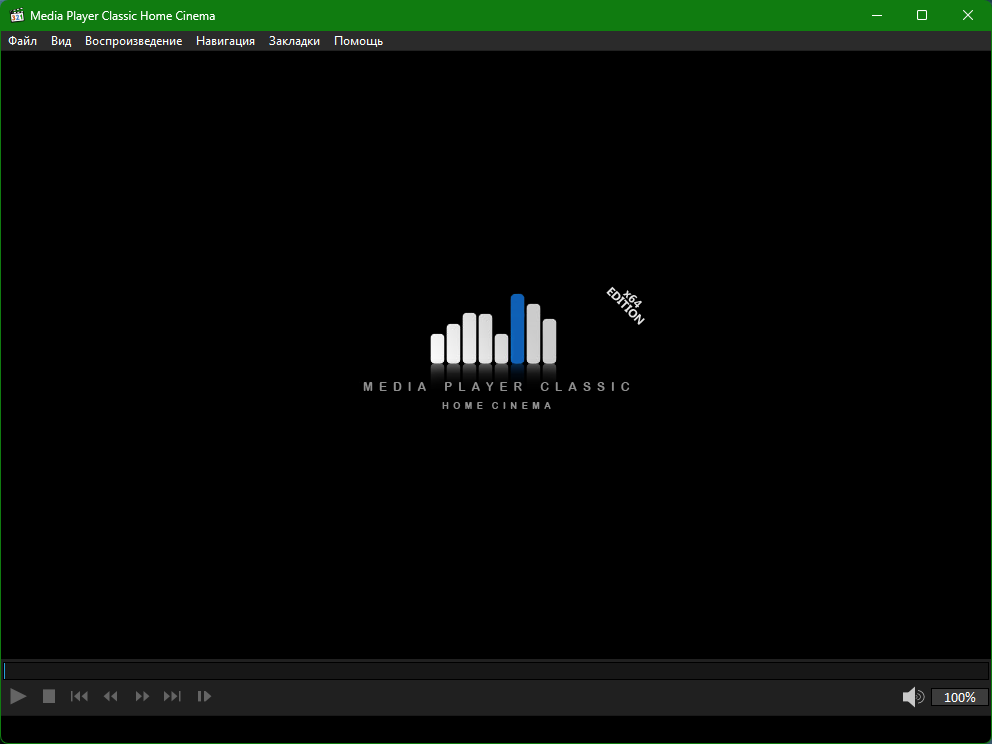This screenshot has height=744, width=992.
Task: Skip to next track icon
Action: [x=172, y=697]
